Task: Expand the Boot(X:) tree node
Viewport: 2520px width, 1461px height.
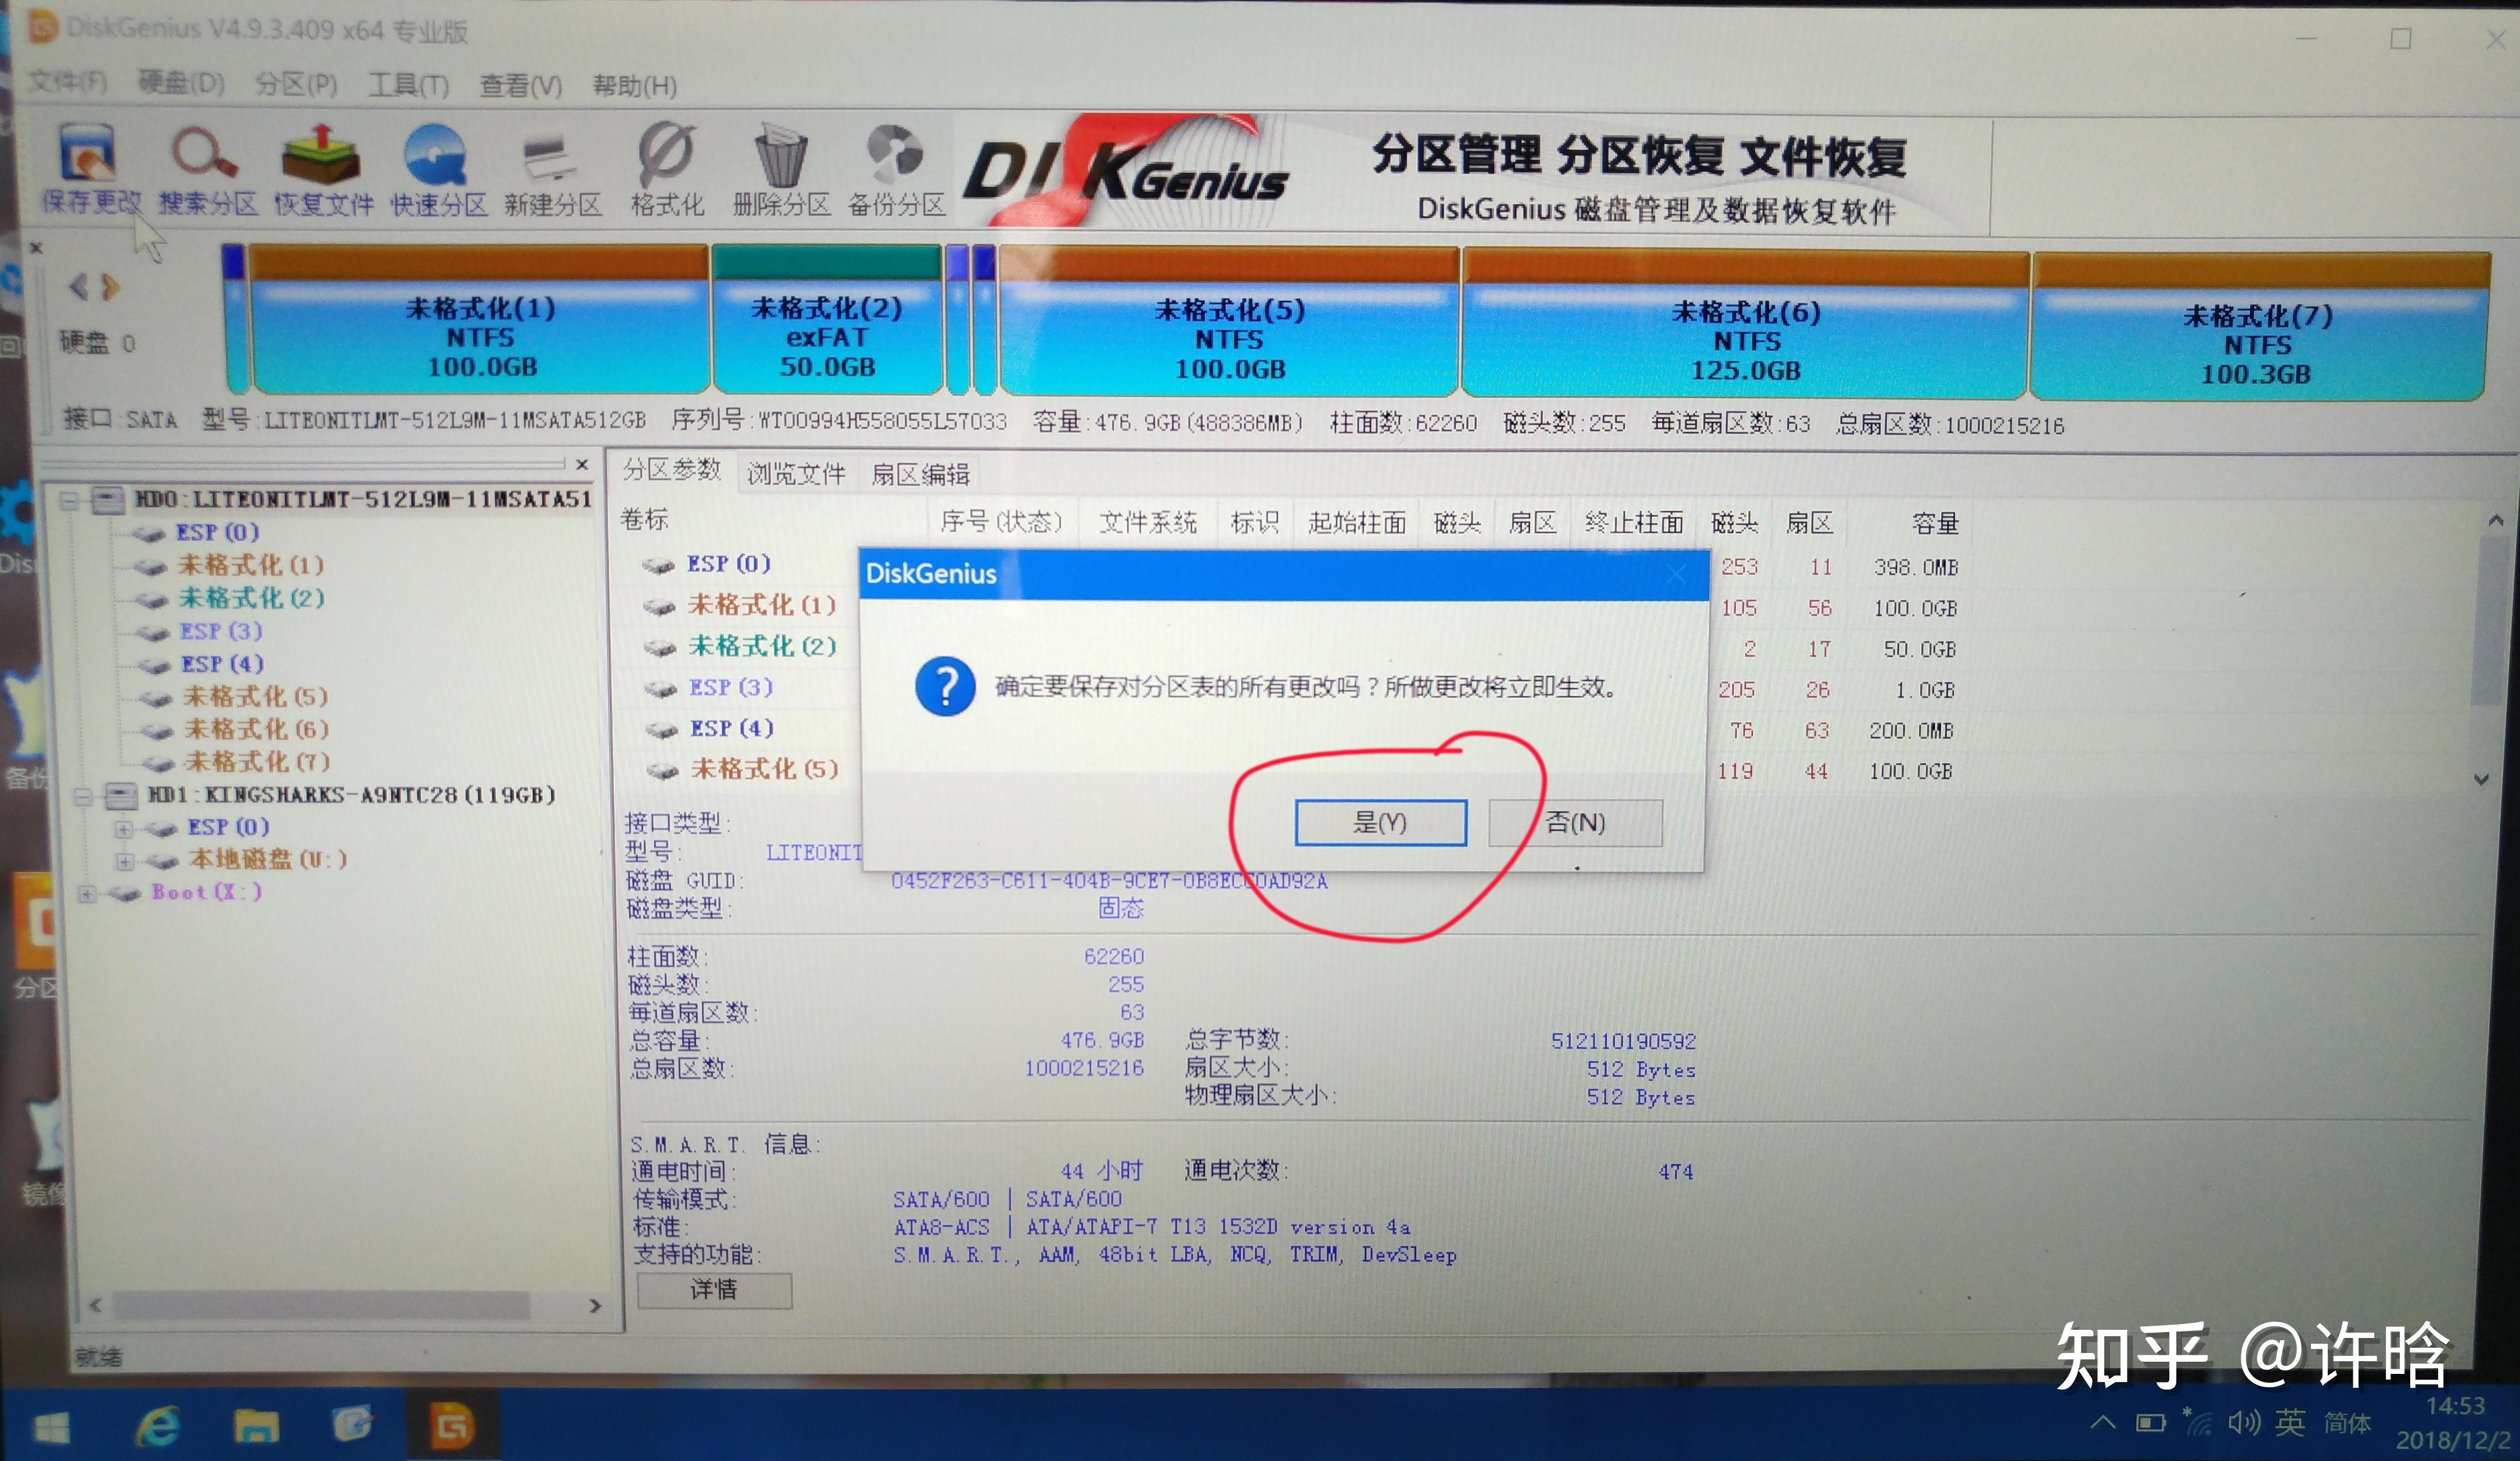Action: pyautogui.click(x=87, y=893)
